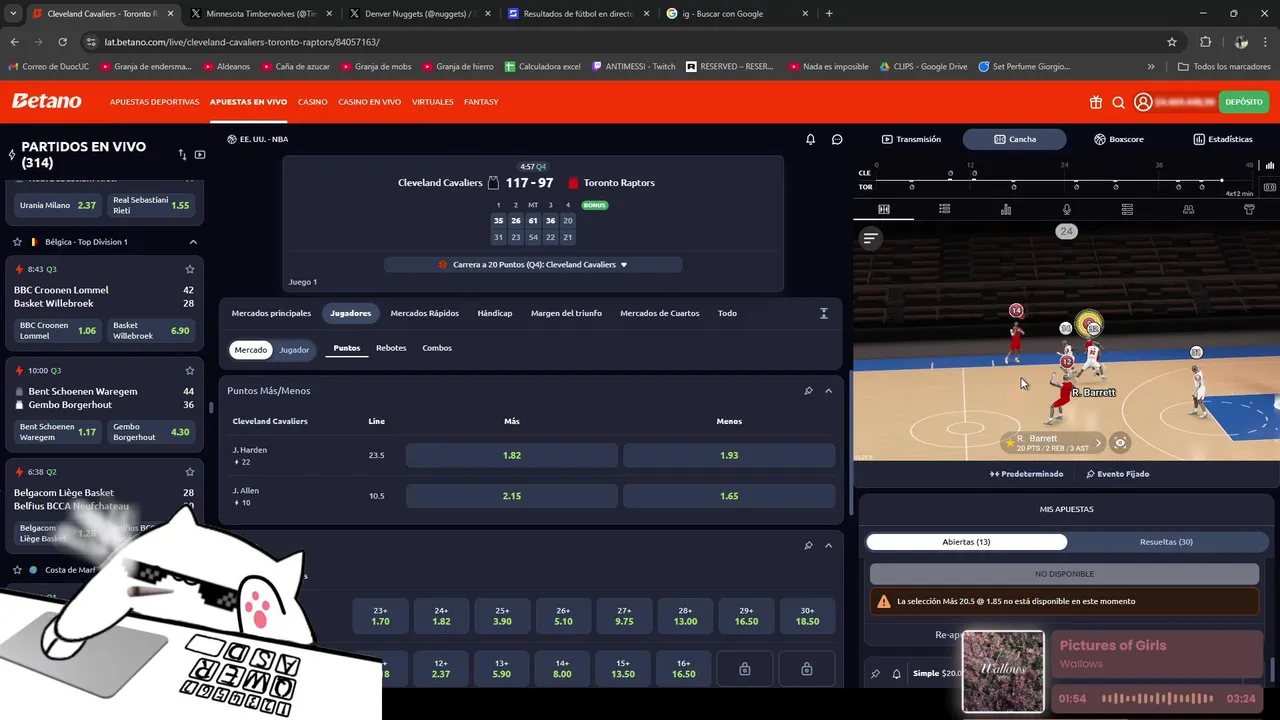The width and height of the screenshot is (1280, 720).
Task: Select Mercados principales tab
Action: [271, 313]
